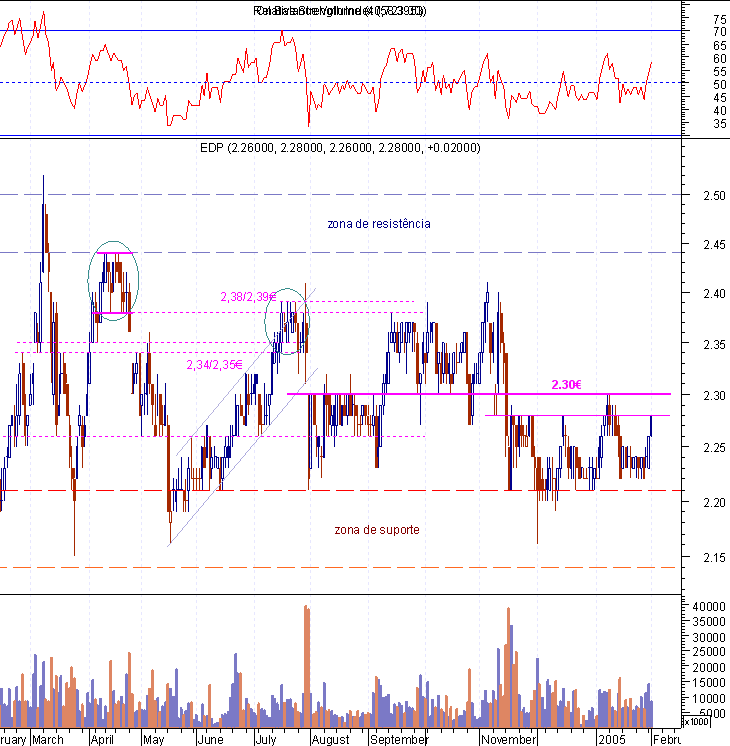Image resolution: width=730 pixels, height=746 pixels.
Task: Click the April date axis label
Action: point(102,739)
